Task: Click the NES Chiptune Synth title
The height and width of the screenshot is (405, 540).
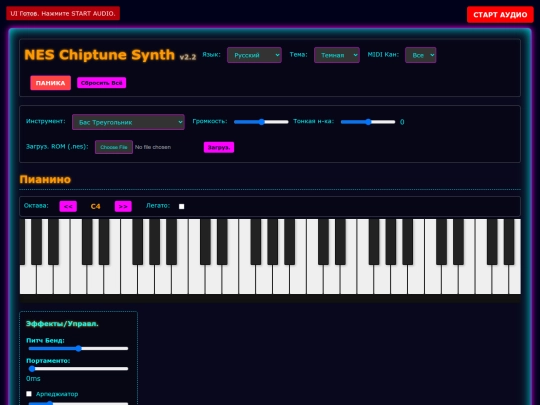Action: click(x=100, y=55)
